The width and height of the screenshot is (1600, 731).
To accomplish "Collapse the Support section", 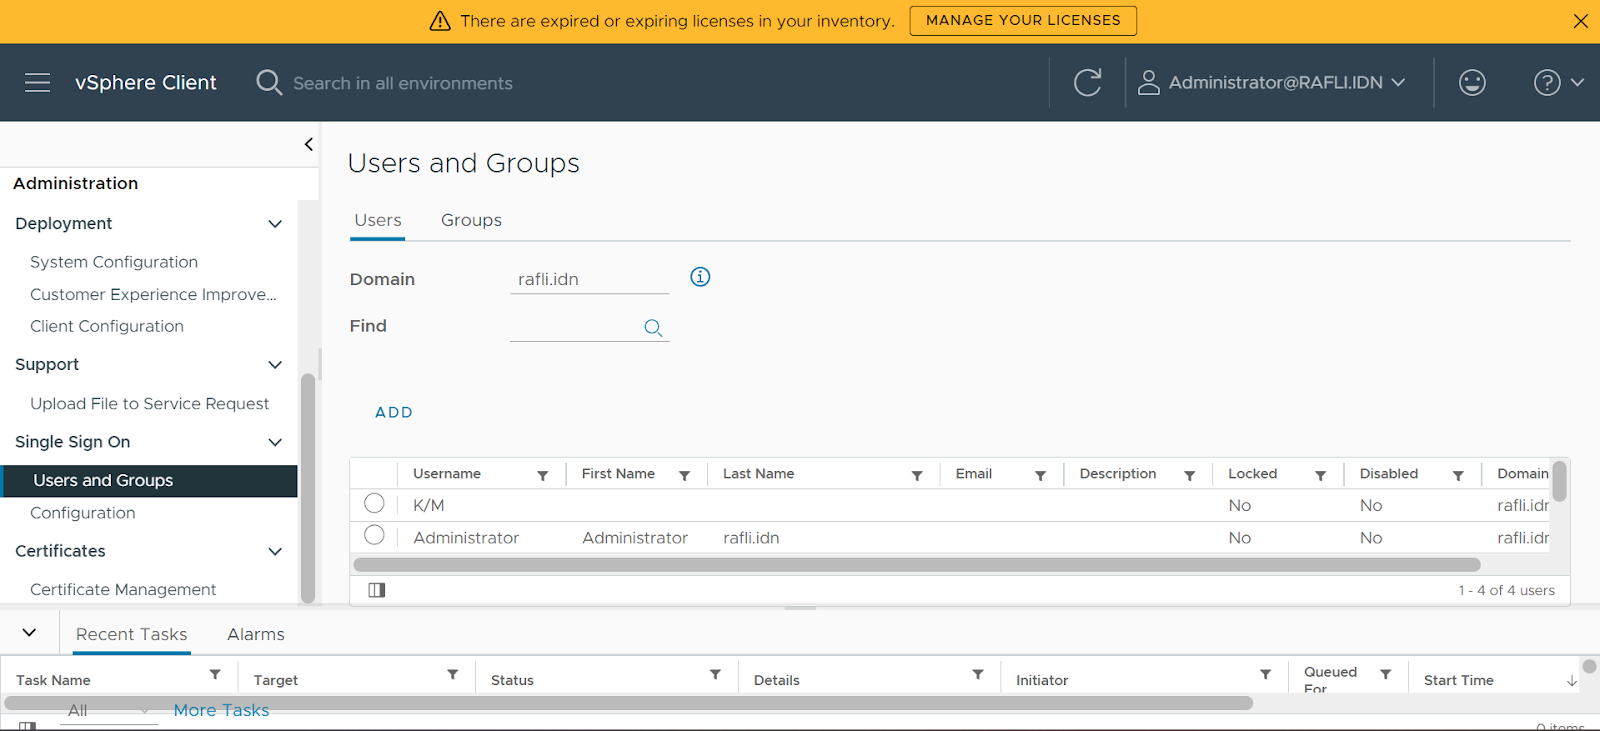I will pos(275,365).
